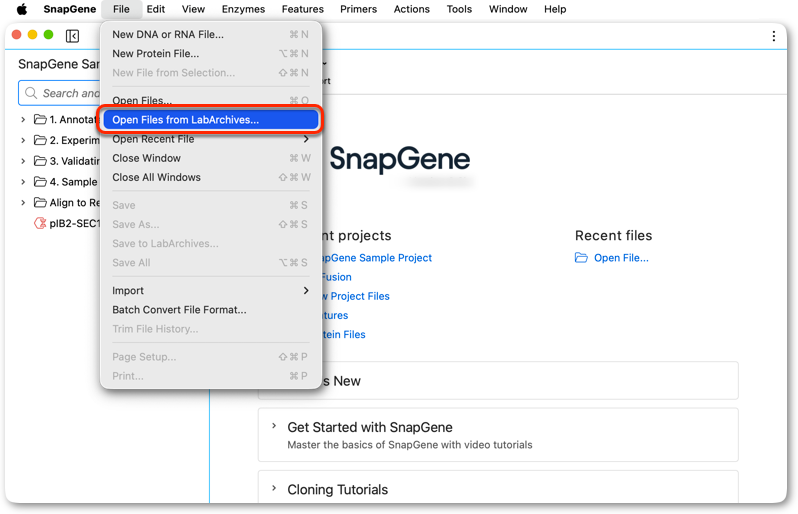The width and height of the screenshot is (798, 514).
Task: Click the sidebar collapse panel icon
Action: pos(72,36)
